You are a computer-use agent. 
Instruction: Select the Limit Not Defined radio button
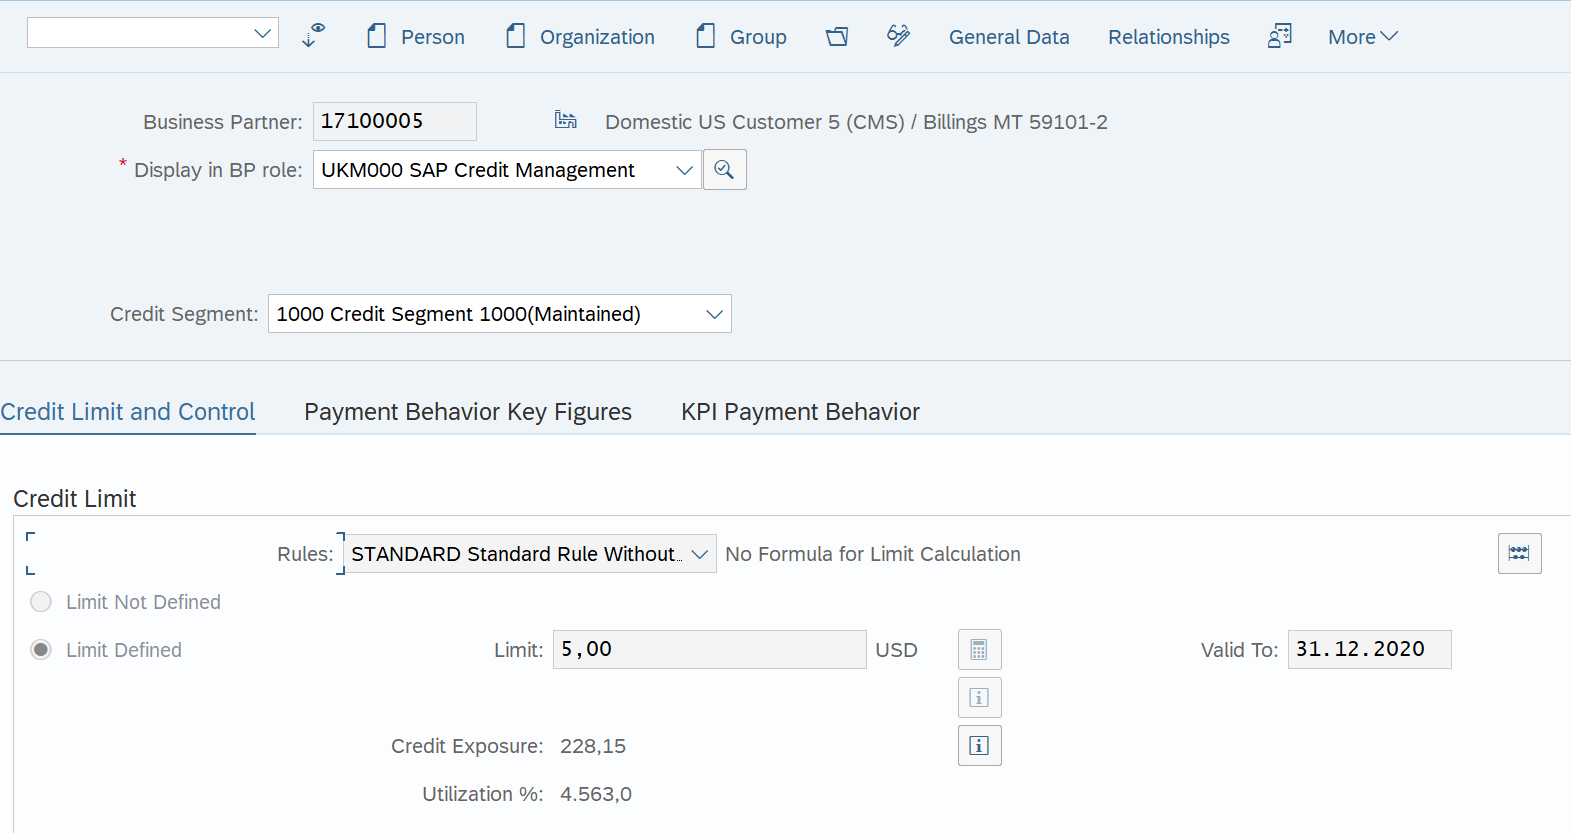coord(41,602)
